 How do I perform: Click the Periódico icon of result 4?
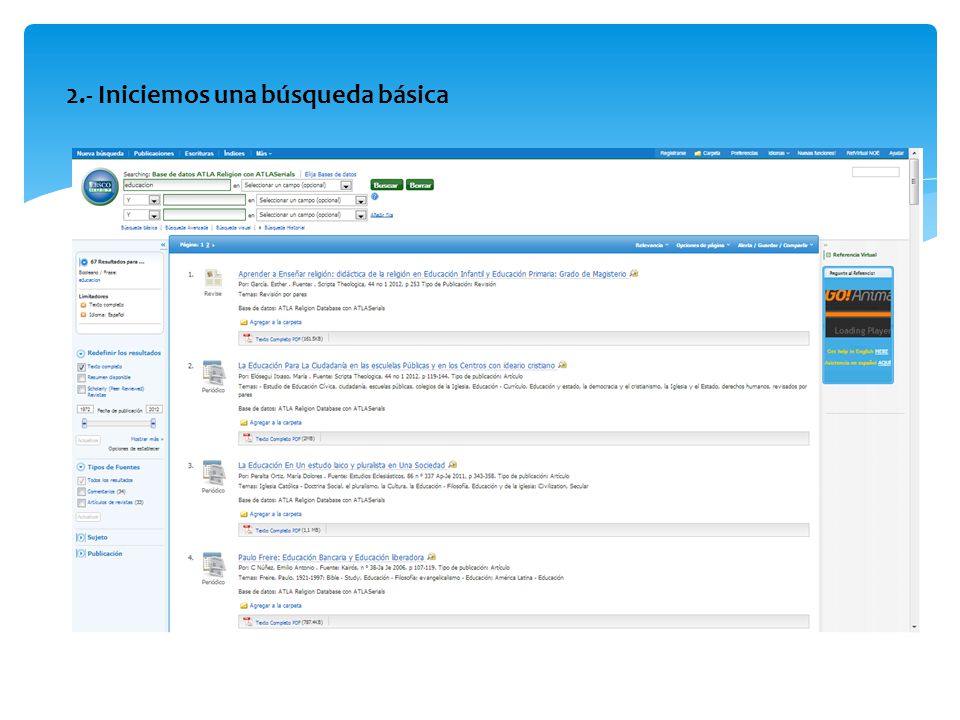[x=213, y=564]
